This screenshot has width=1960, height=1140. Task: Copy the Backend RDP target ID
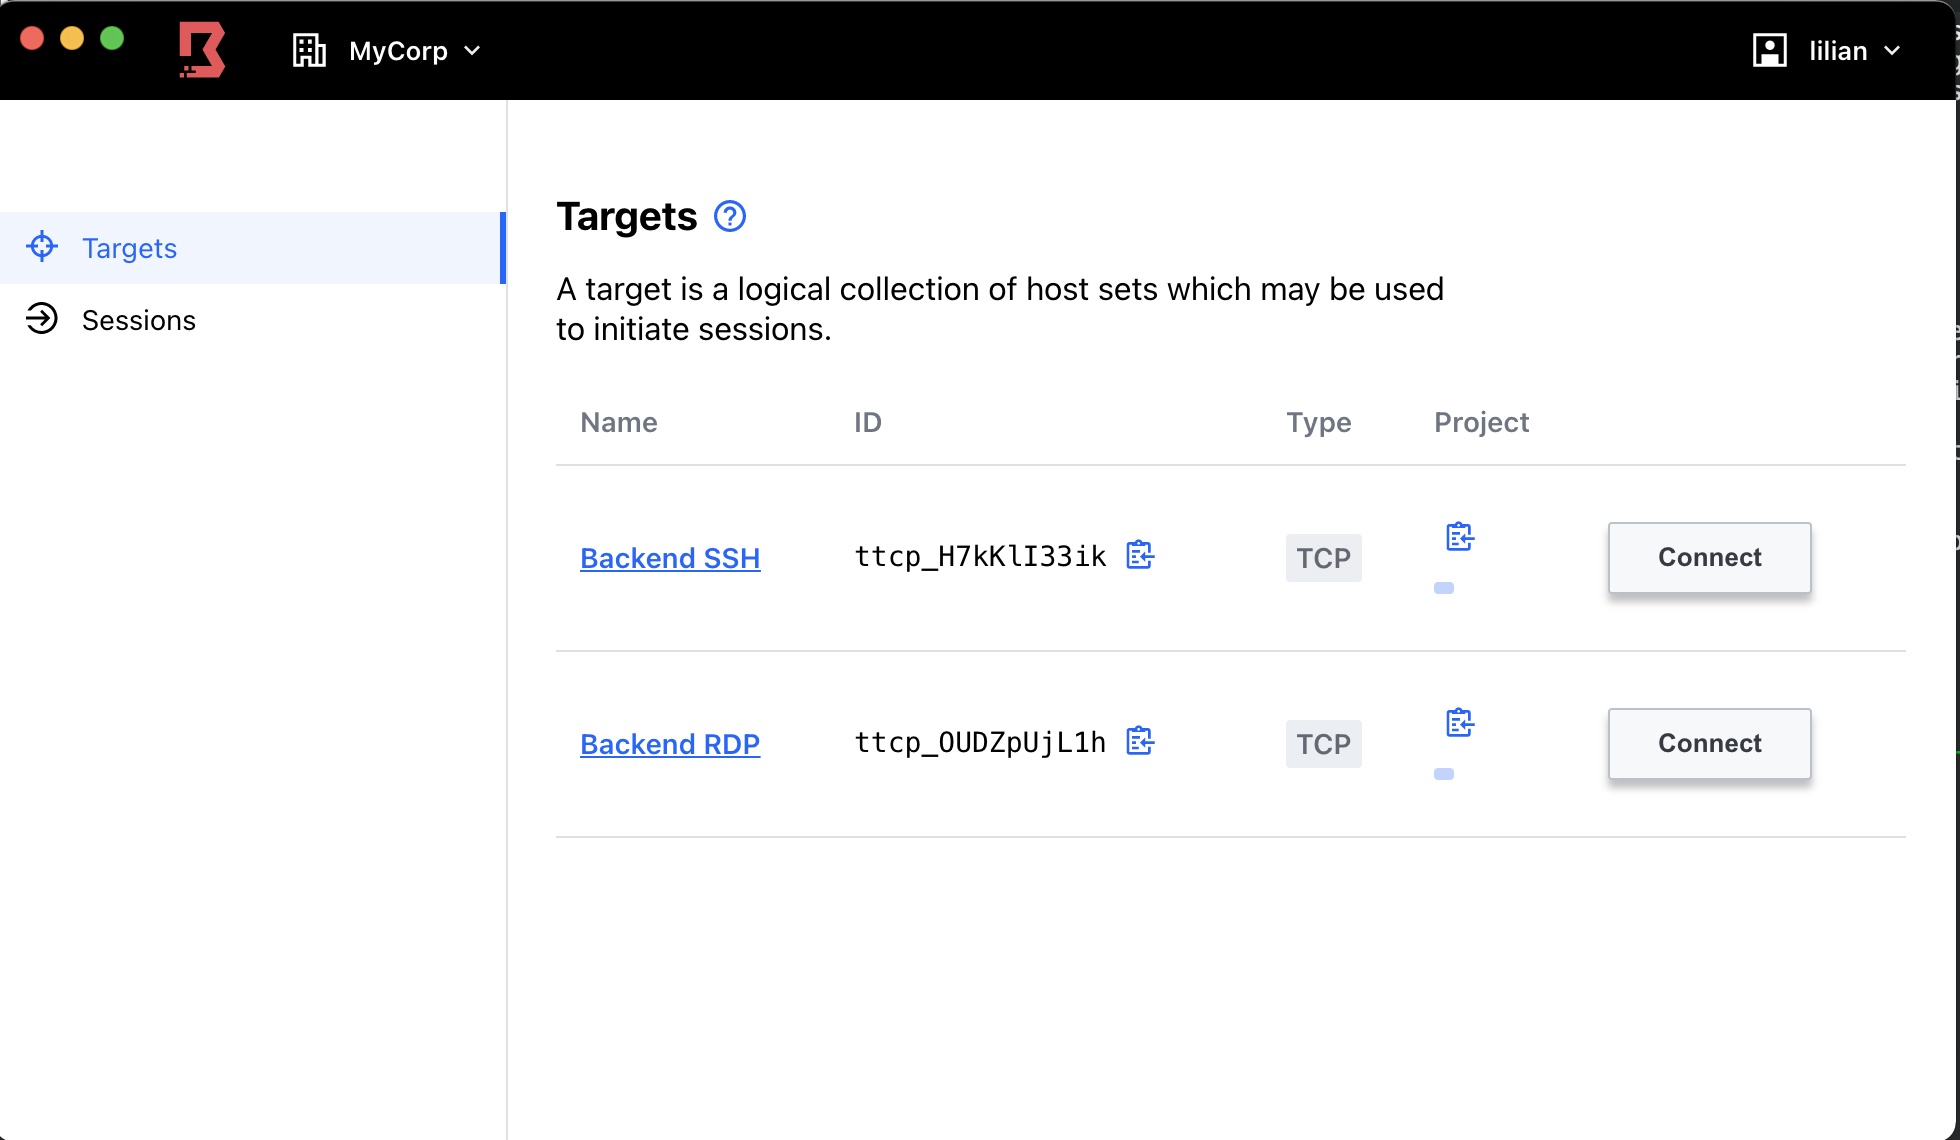1140,741
